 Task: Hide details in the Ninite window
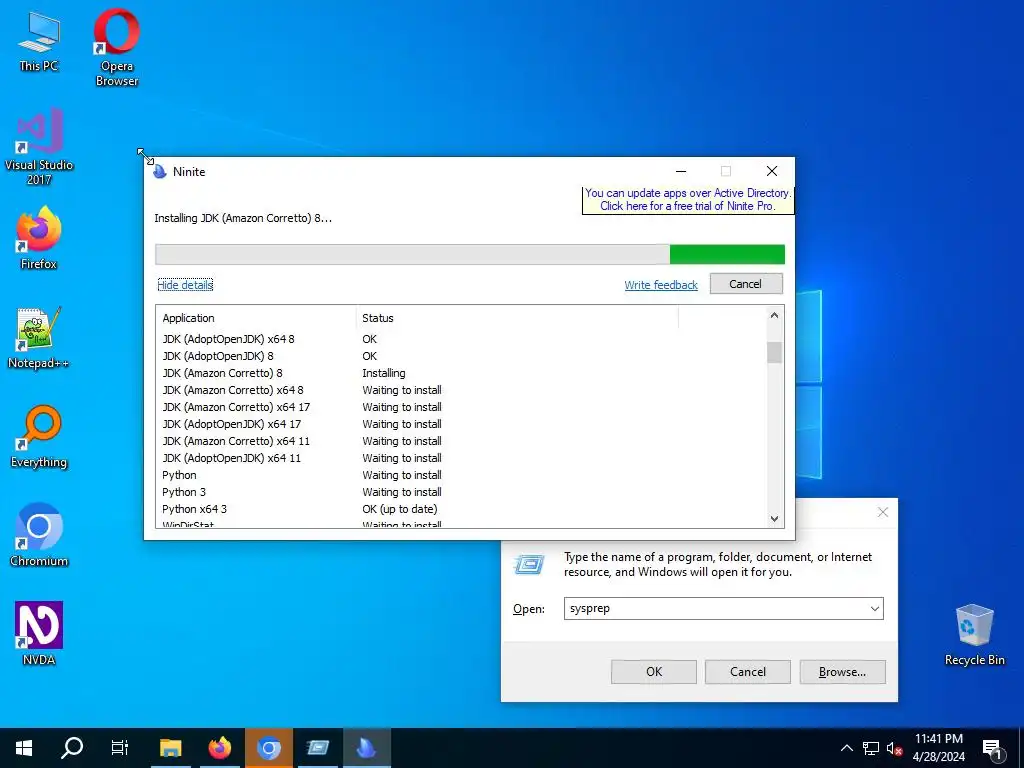tap(185, 285)
